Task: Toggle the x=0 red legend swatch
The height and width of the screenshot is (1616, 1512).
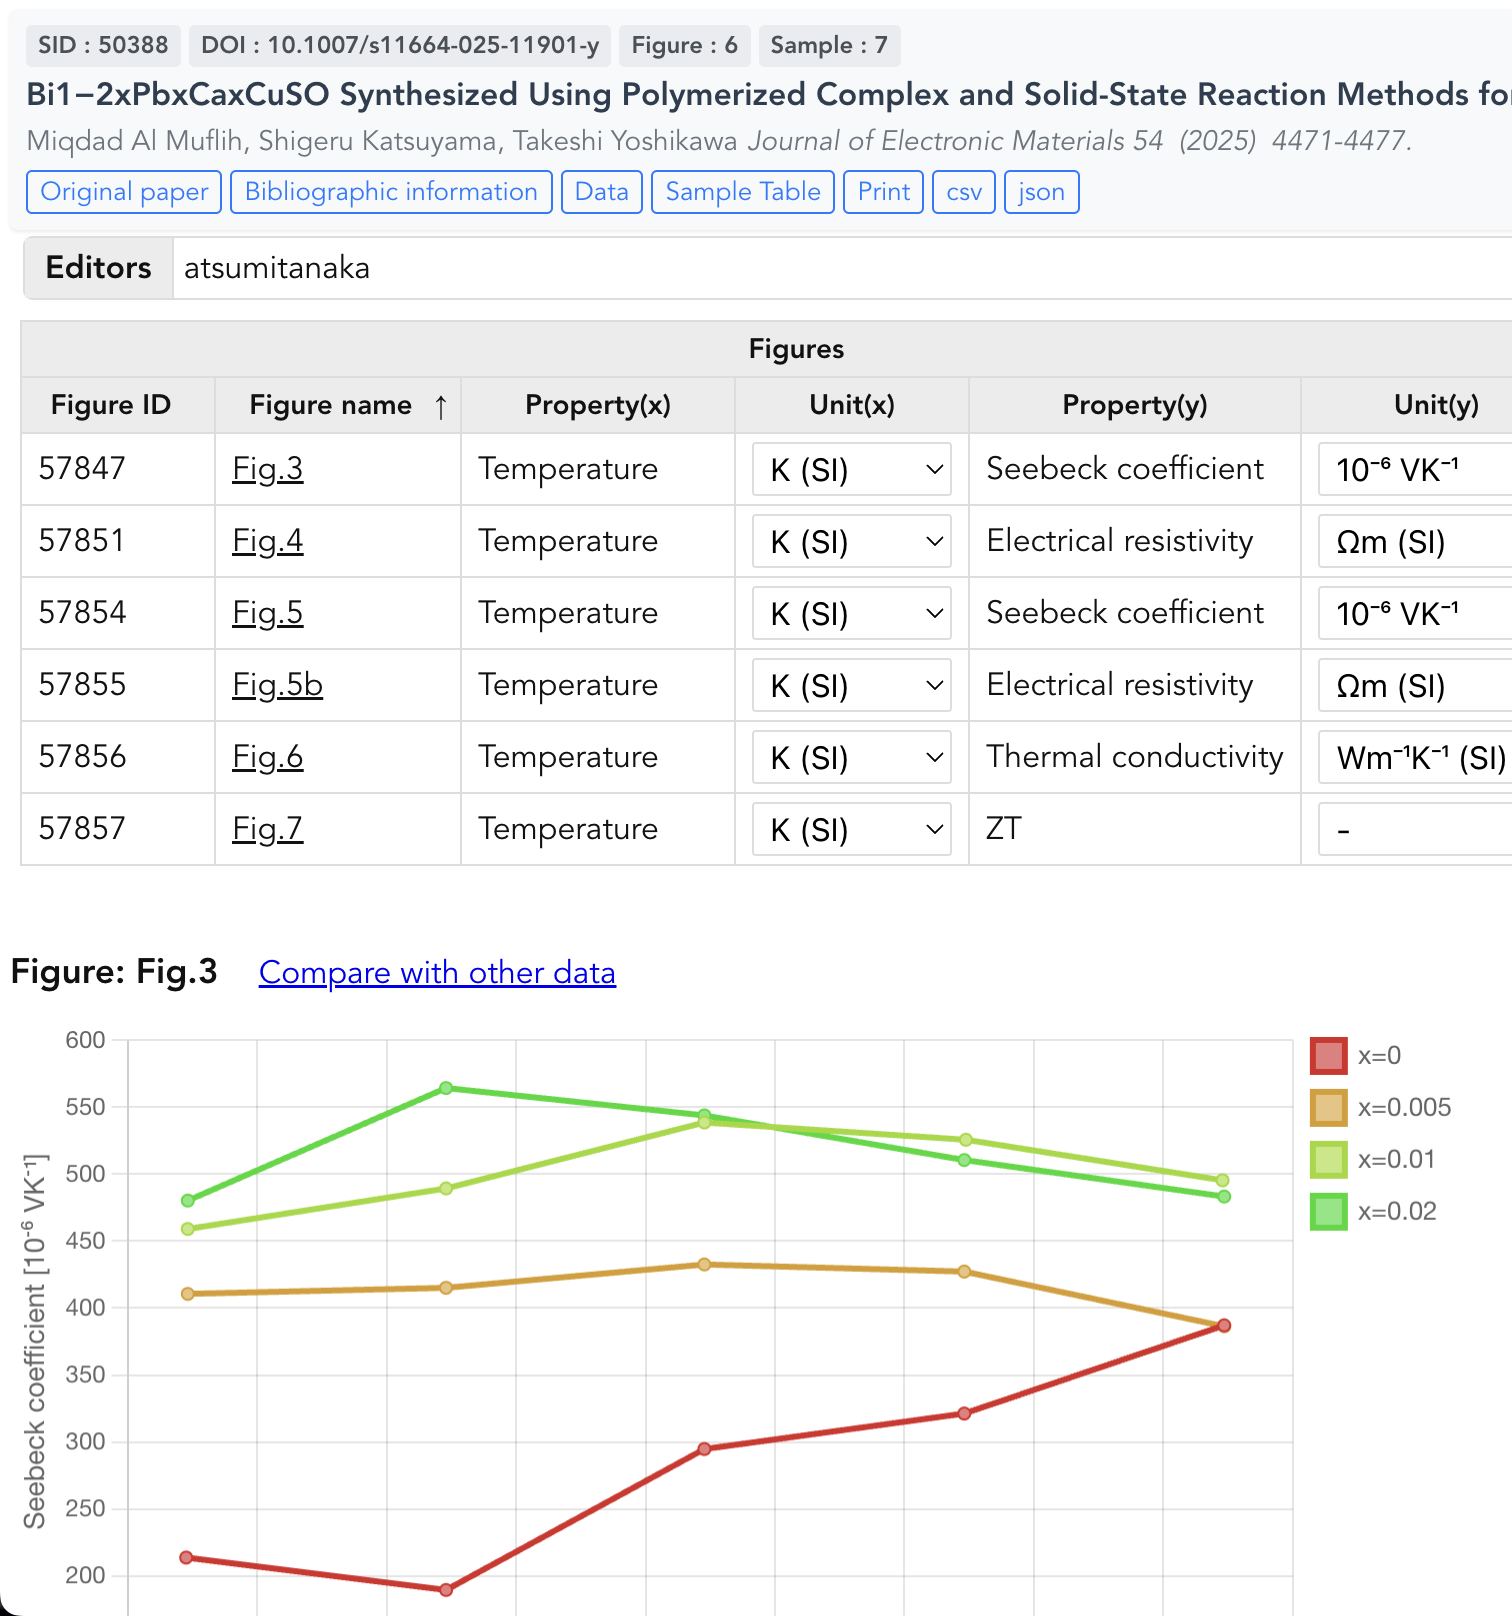Action: (1328, 1055)
